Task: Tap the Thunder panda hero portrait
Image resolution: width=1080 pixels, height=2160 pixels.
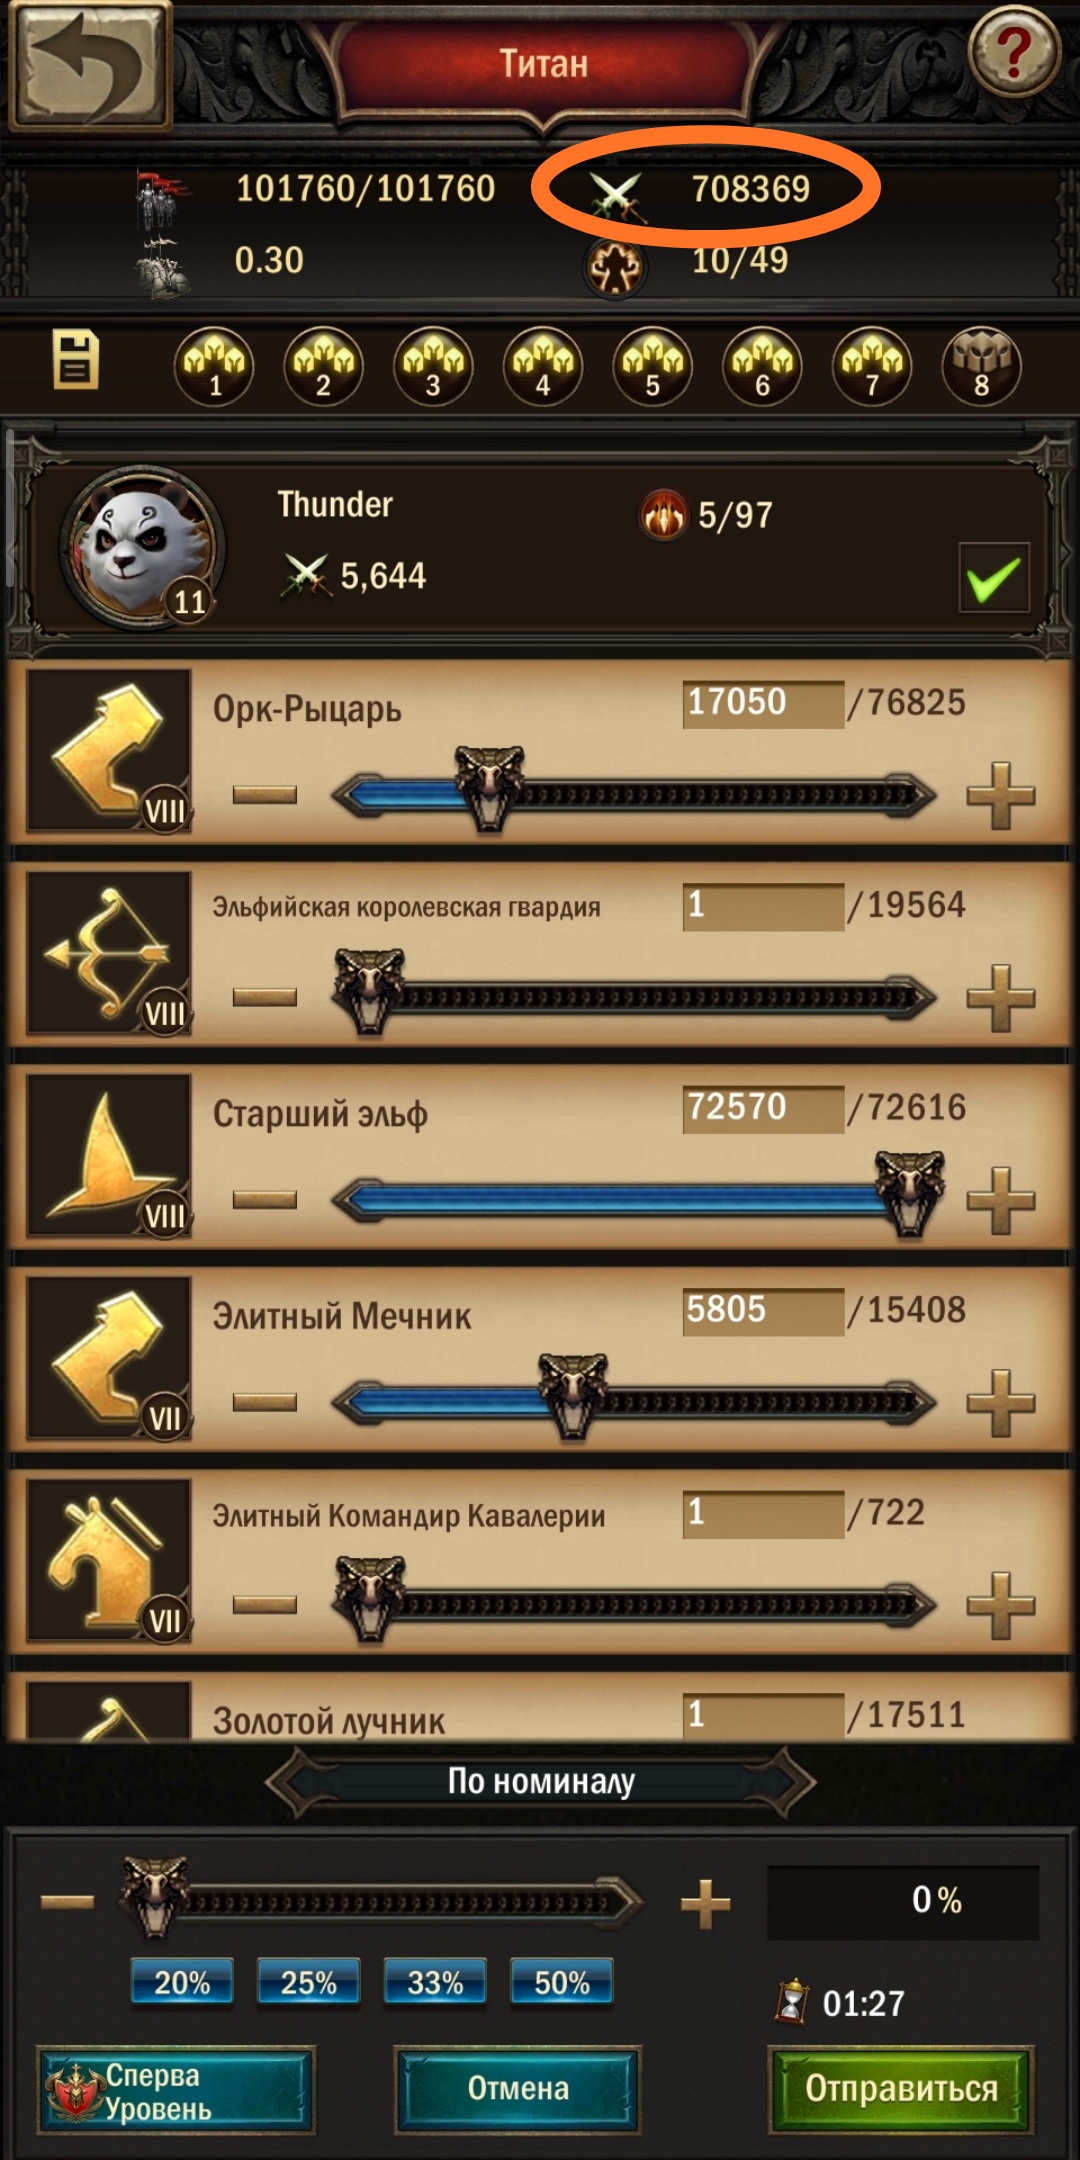Action: point(141,547)
